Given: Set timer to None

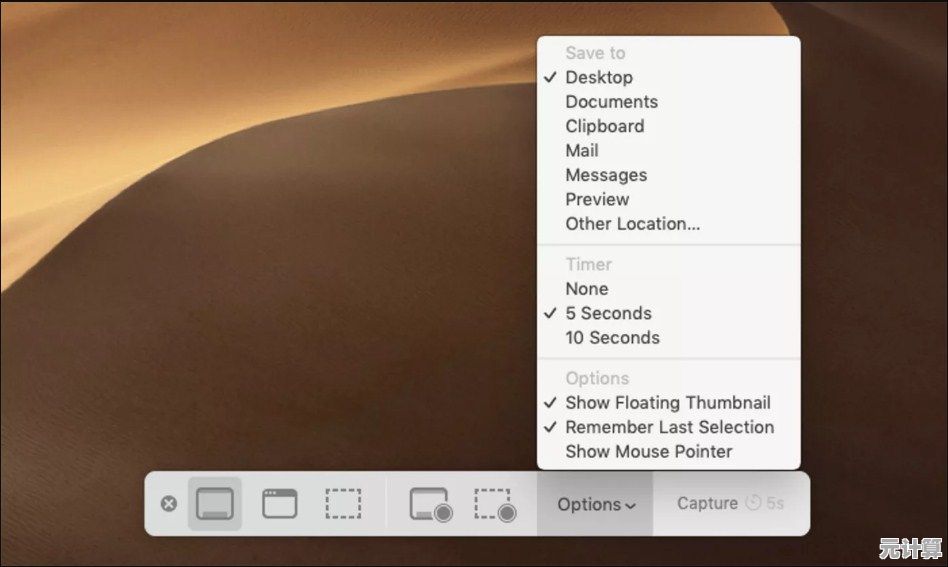Looking at the screenshot, I should [586, 289].
